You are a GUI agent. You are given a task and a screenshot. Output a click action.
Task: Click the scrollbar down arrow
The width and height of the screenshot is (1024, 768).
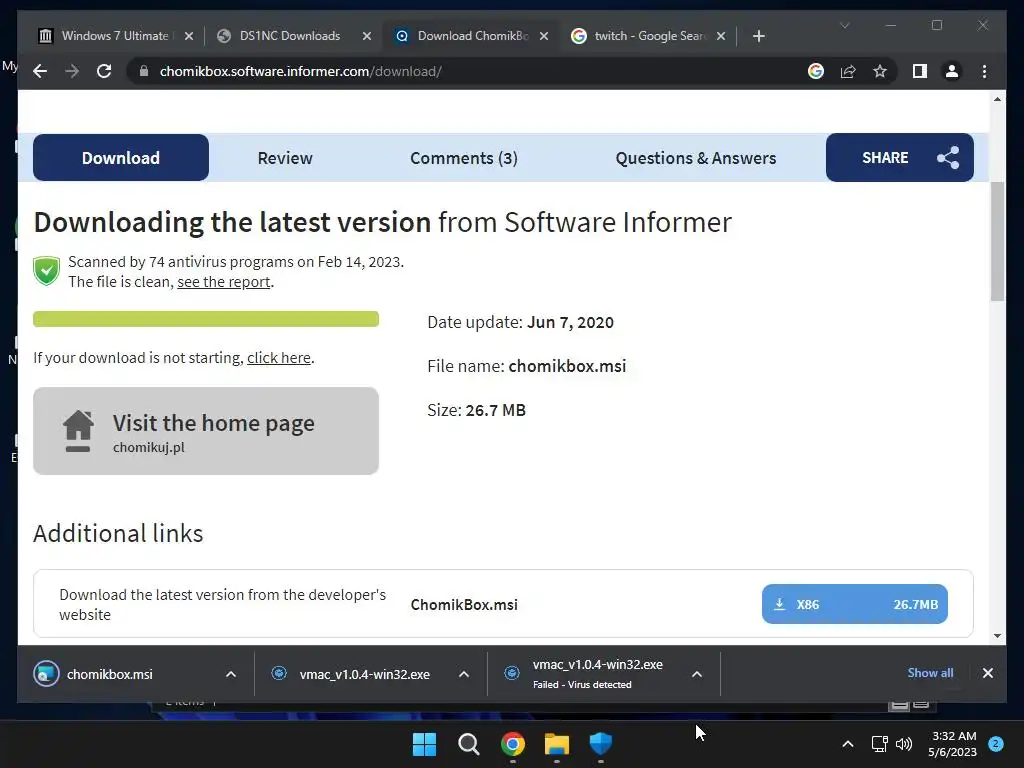click(x=997, y=635)
